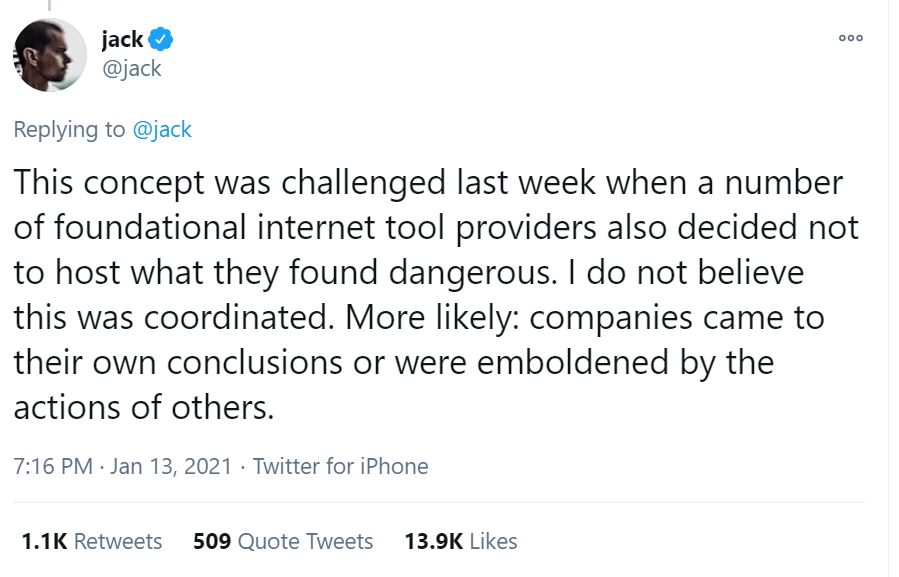899x577 pixels.
Task: Open the three-dot more options menu
Action: (x=850, y=38)
